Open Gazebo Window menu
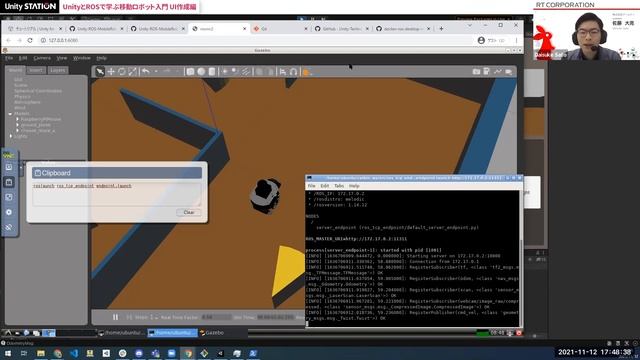This screenshot has height=360, width=640. [x=82, y=58]
